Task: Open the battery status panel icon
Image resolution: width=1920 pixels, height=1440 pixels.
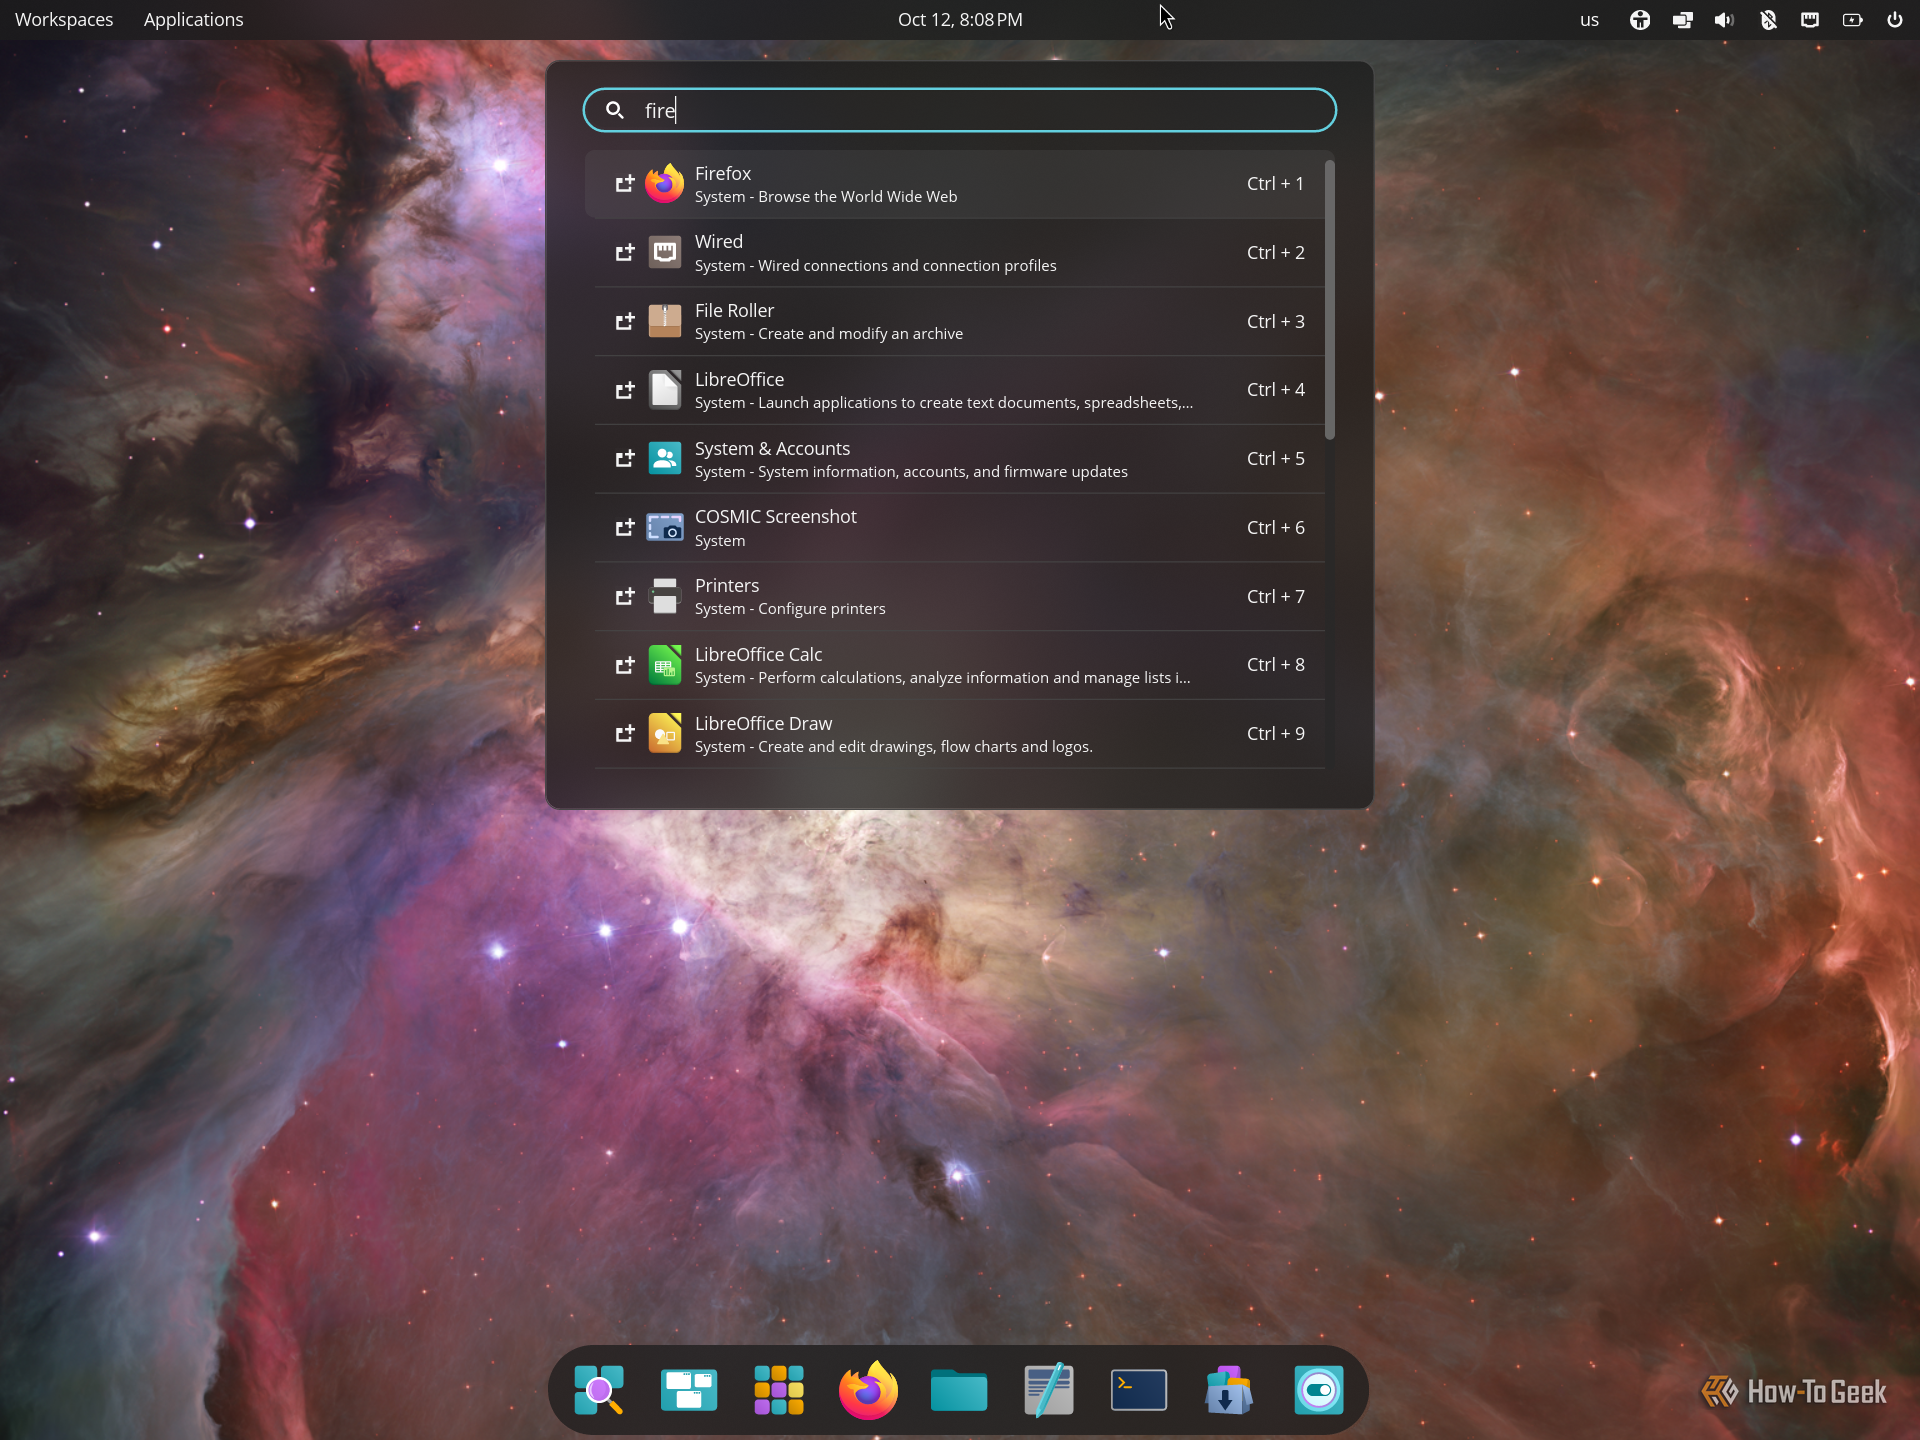Action: click(x=1853, y=20)
